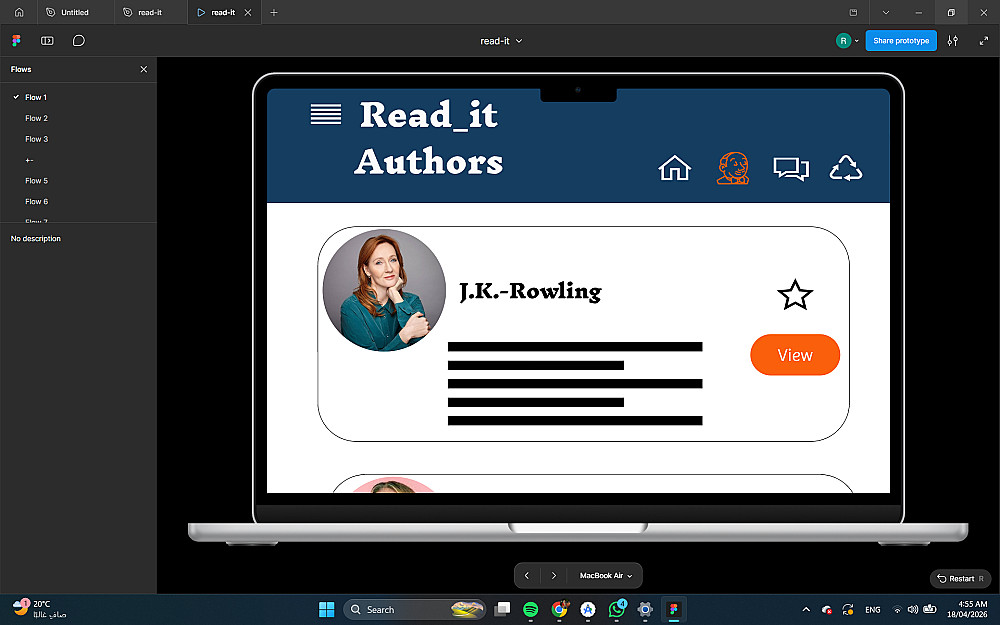The width and height of the screenshot is (1000, 625).
Task: Click the Flows panel heading
Action: (x=21, y=69)
